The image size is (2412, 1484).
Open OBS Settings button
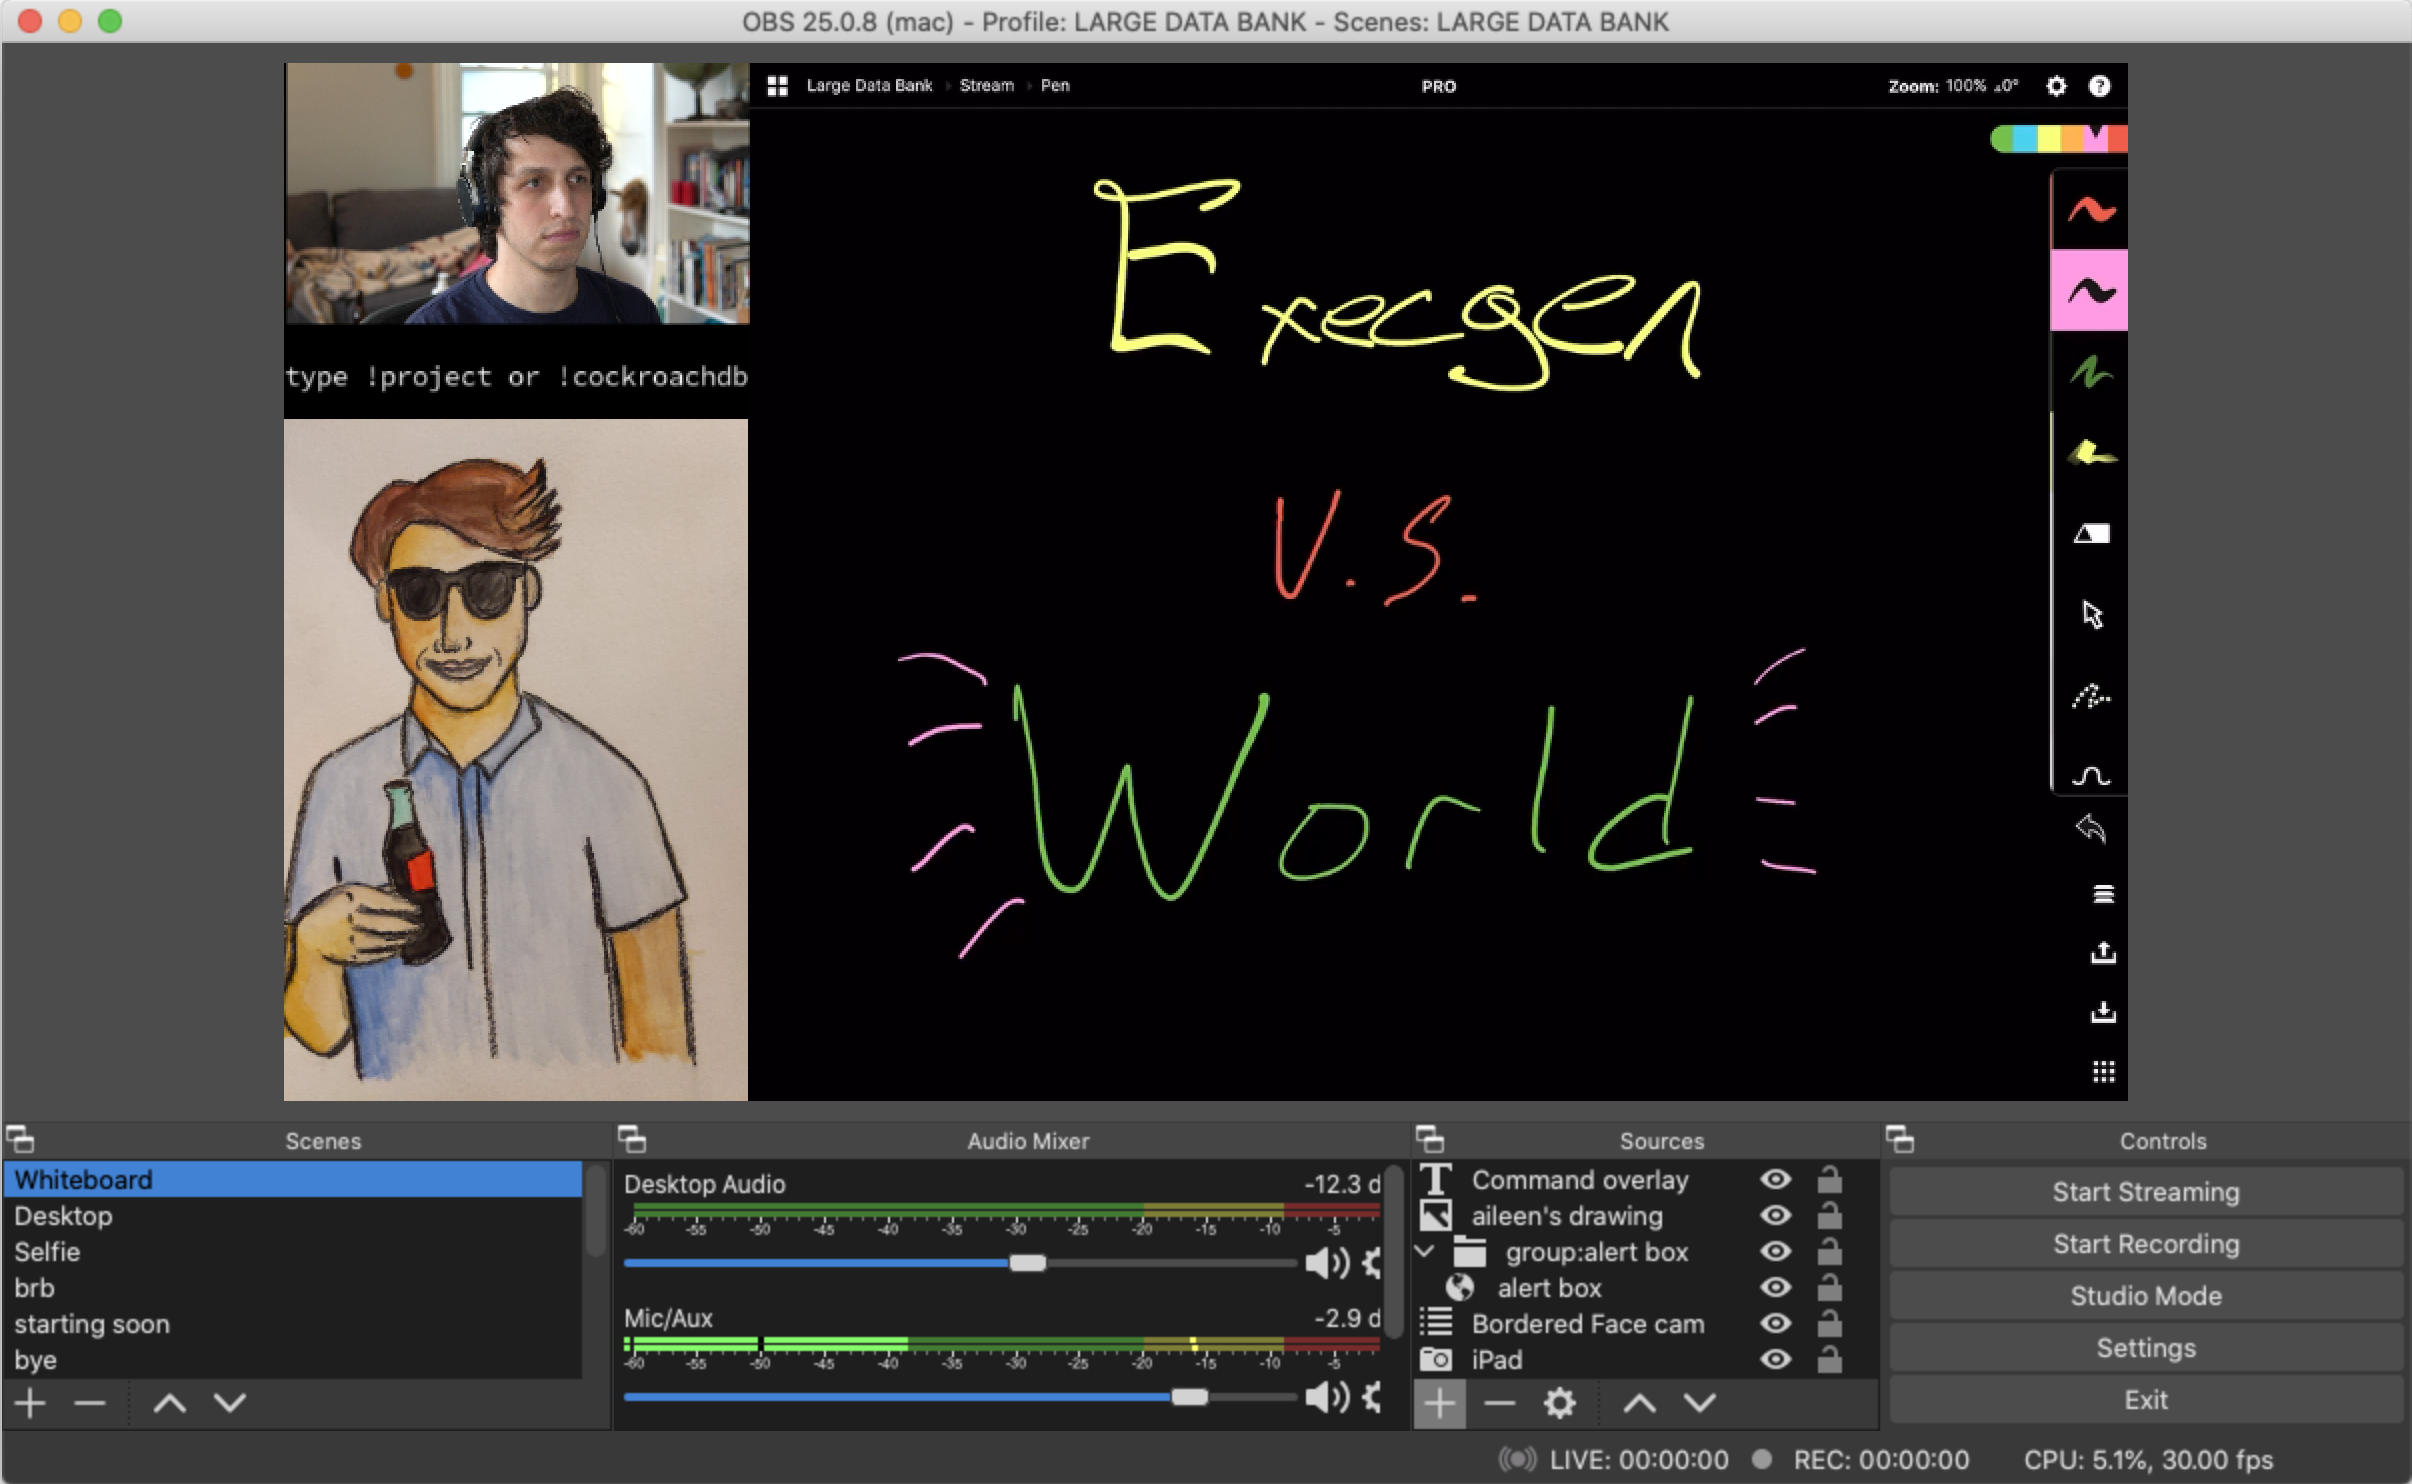2146,1348
